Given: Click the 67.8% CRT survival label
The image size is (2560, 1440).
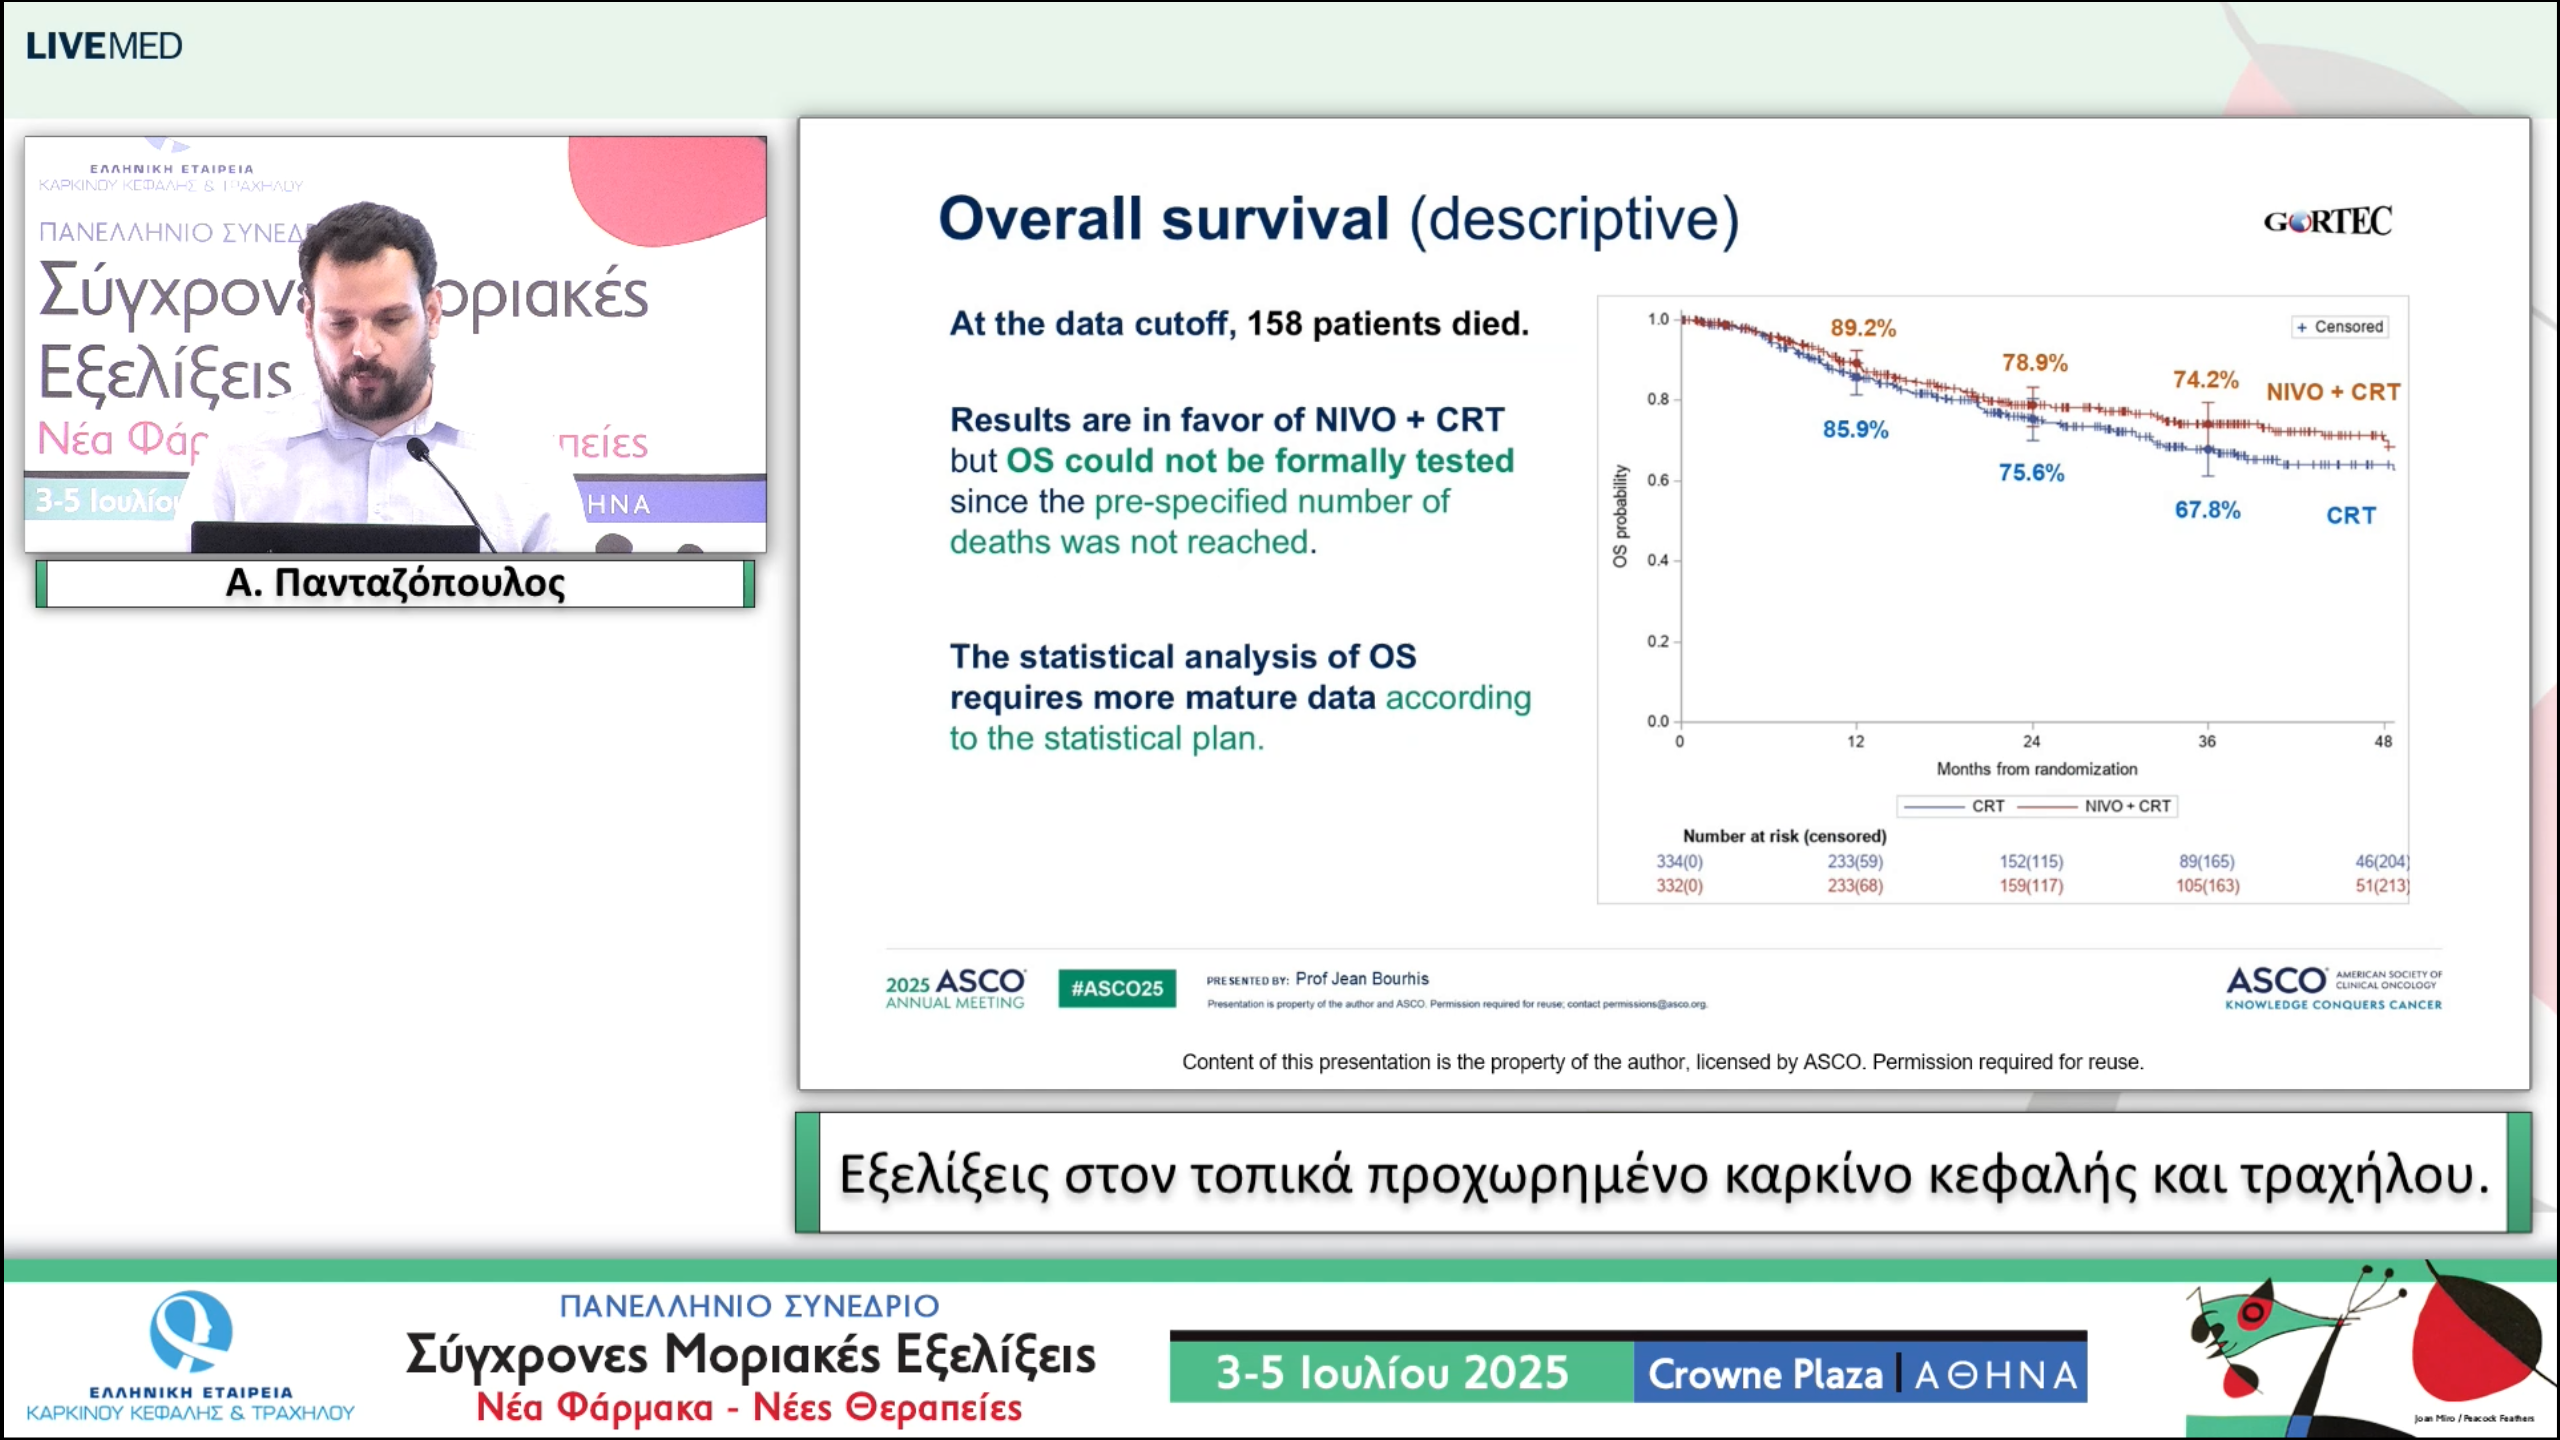Looking at the screenshot, I should pyautogui.click(x=2207, y=510).
